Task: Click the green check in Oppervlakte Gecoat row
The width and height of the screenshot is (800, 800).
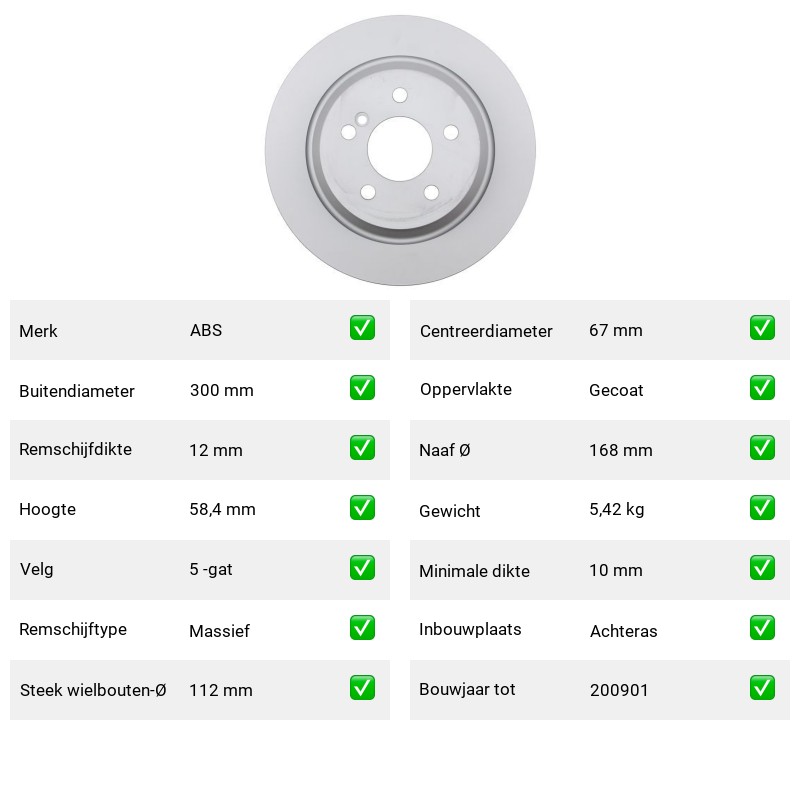Action: pos(762,388)
